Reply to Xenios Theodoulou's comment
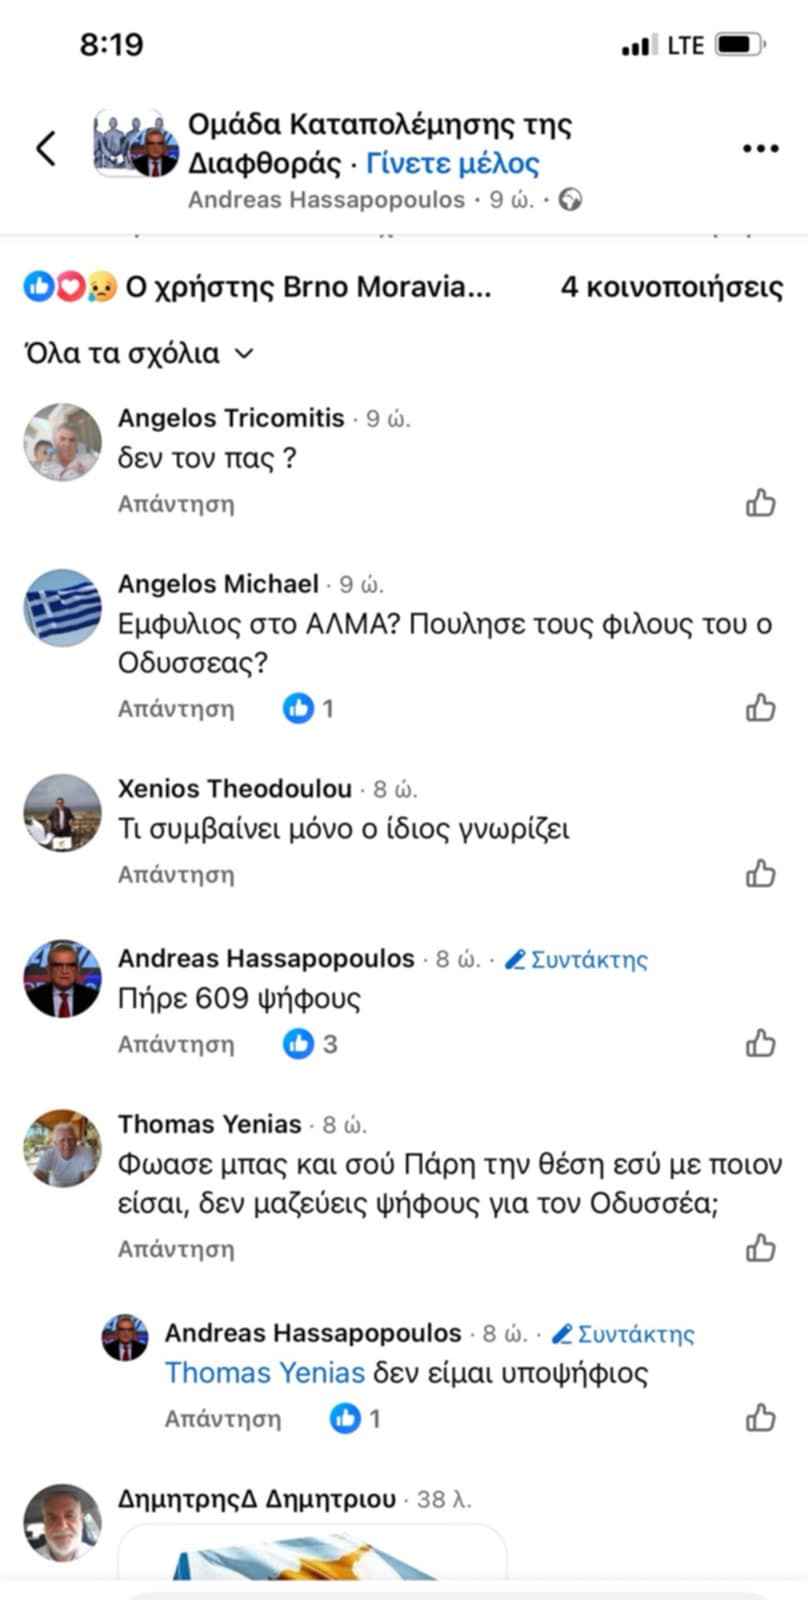Image resolution: width=808 pixels, height=1600 pixels. [176, 874]
